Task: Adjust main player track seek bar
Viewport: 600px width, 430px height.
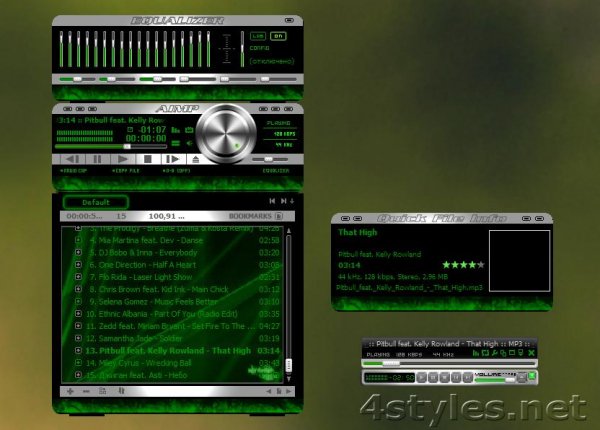Action: point(111,146)
